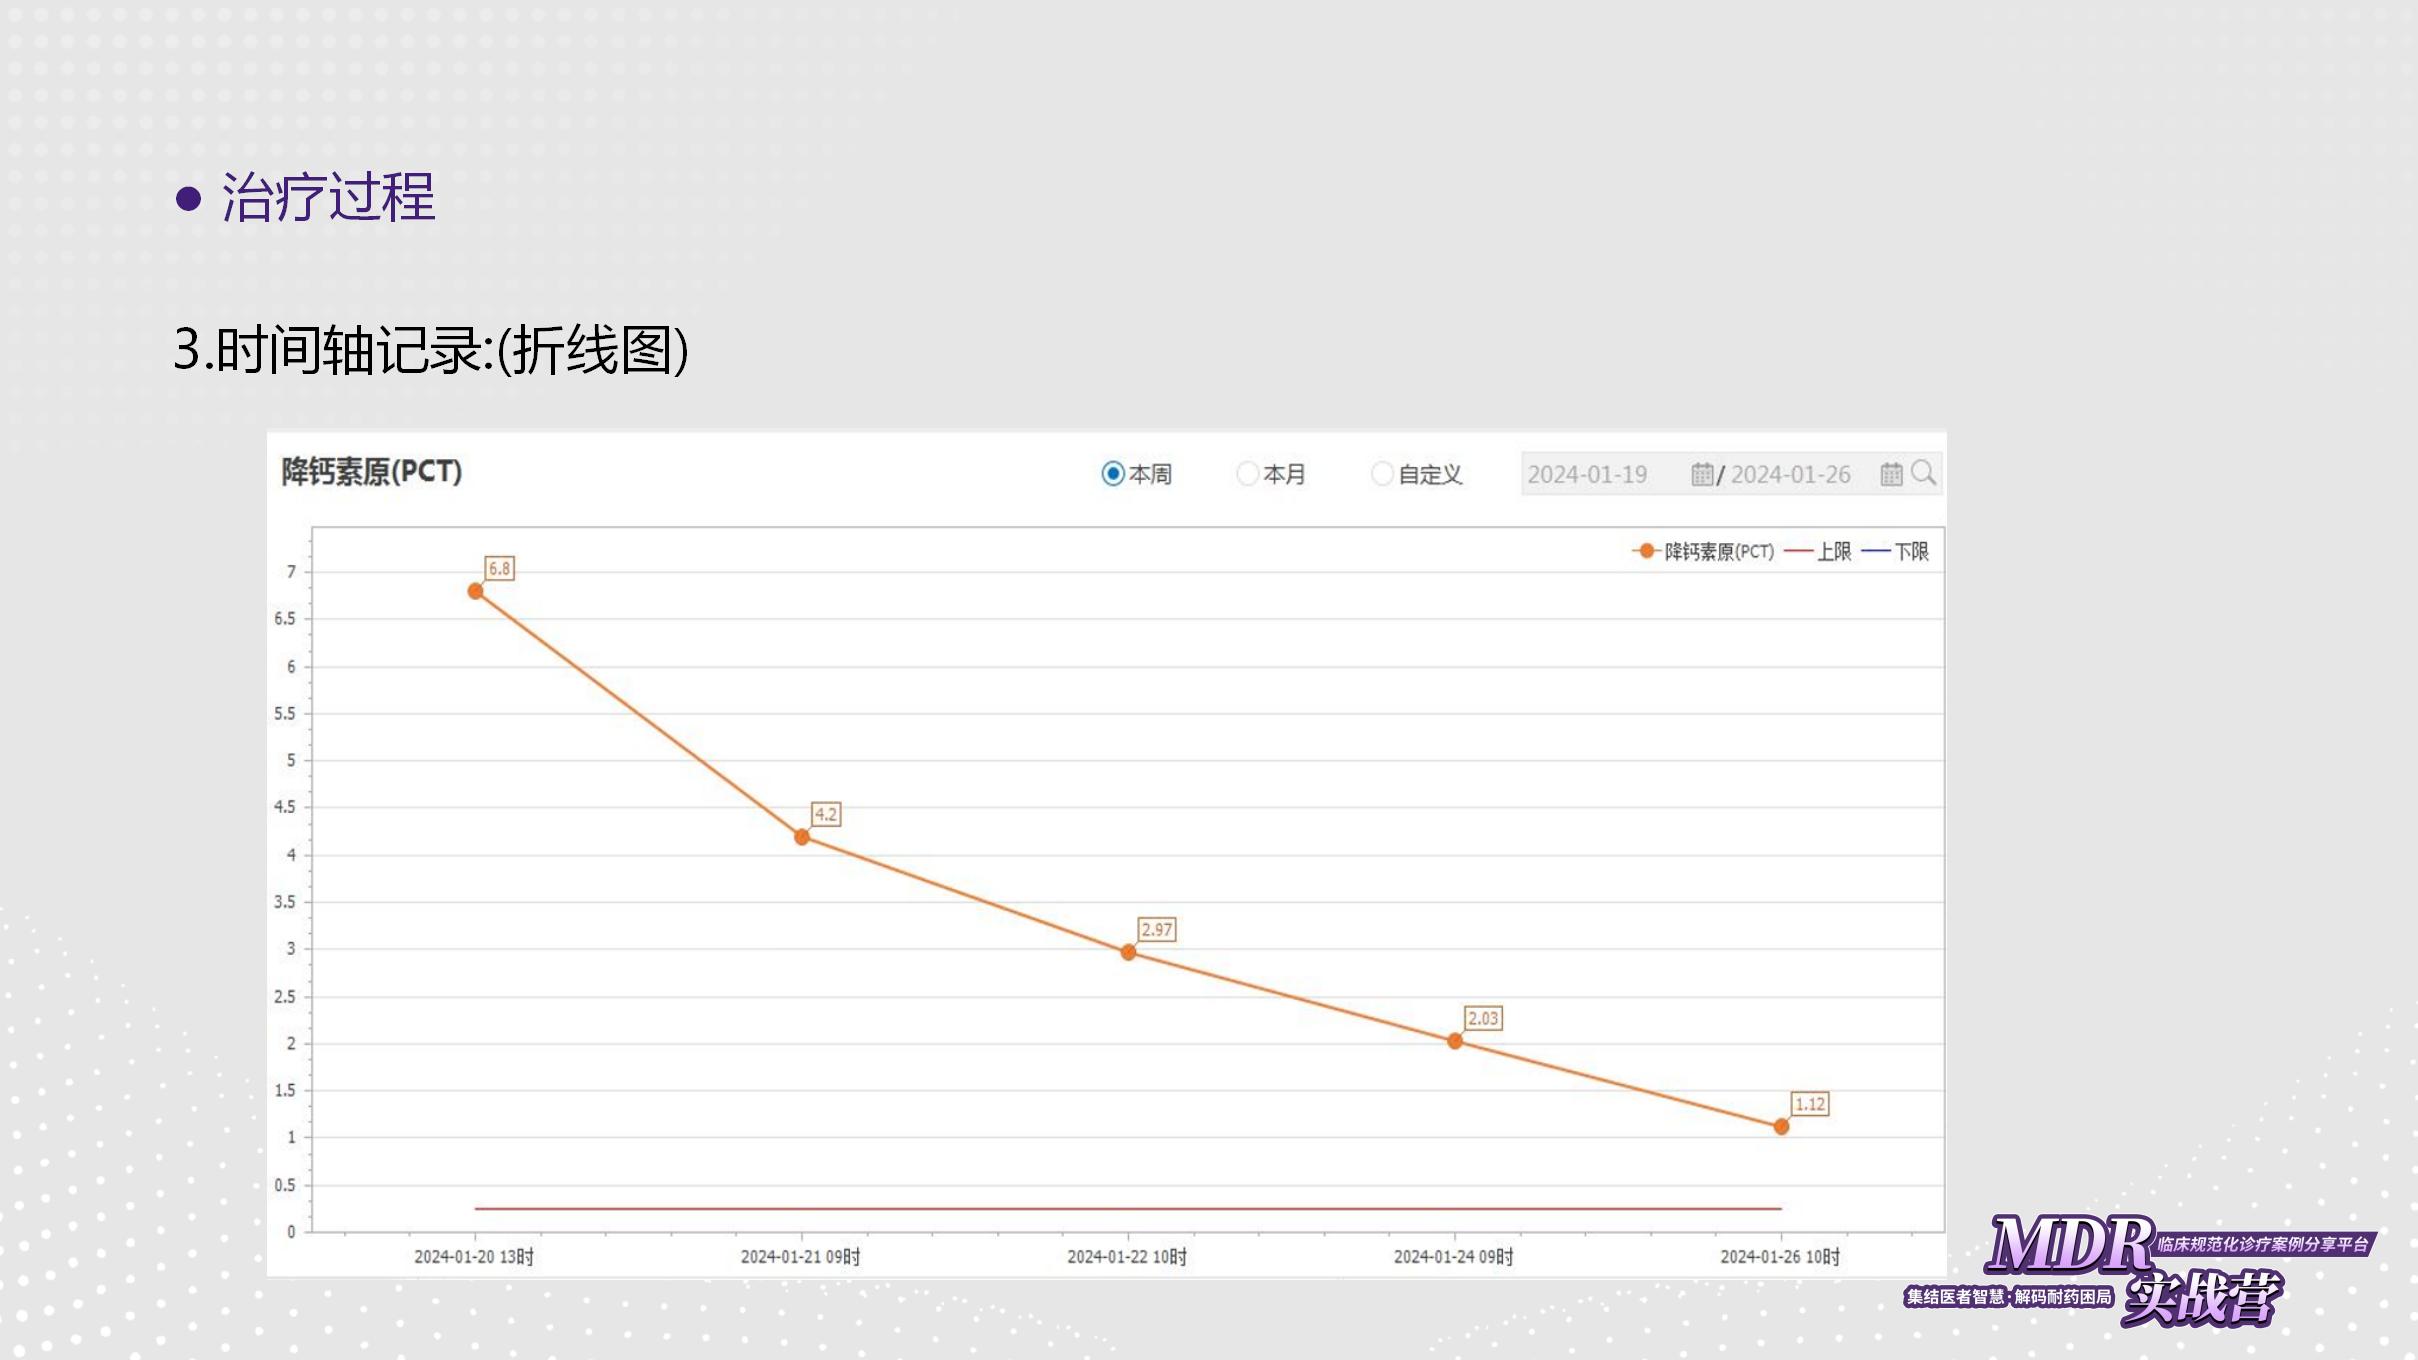This screenshot has width=2418, height=1360.
Task: Click the 2024-01-22 10时 axis label
Action: [1127, 1257]
